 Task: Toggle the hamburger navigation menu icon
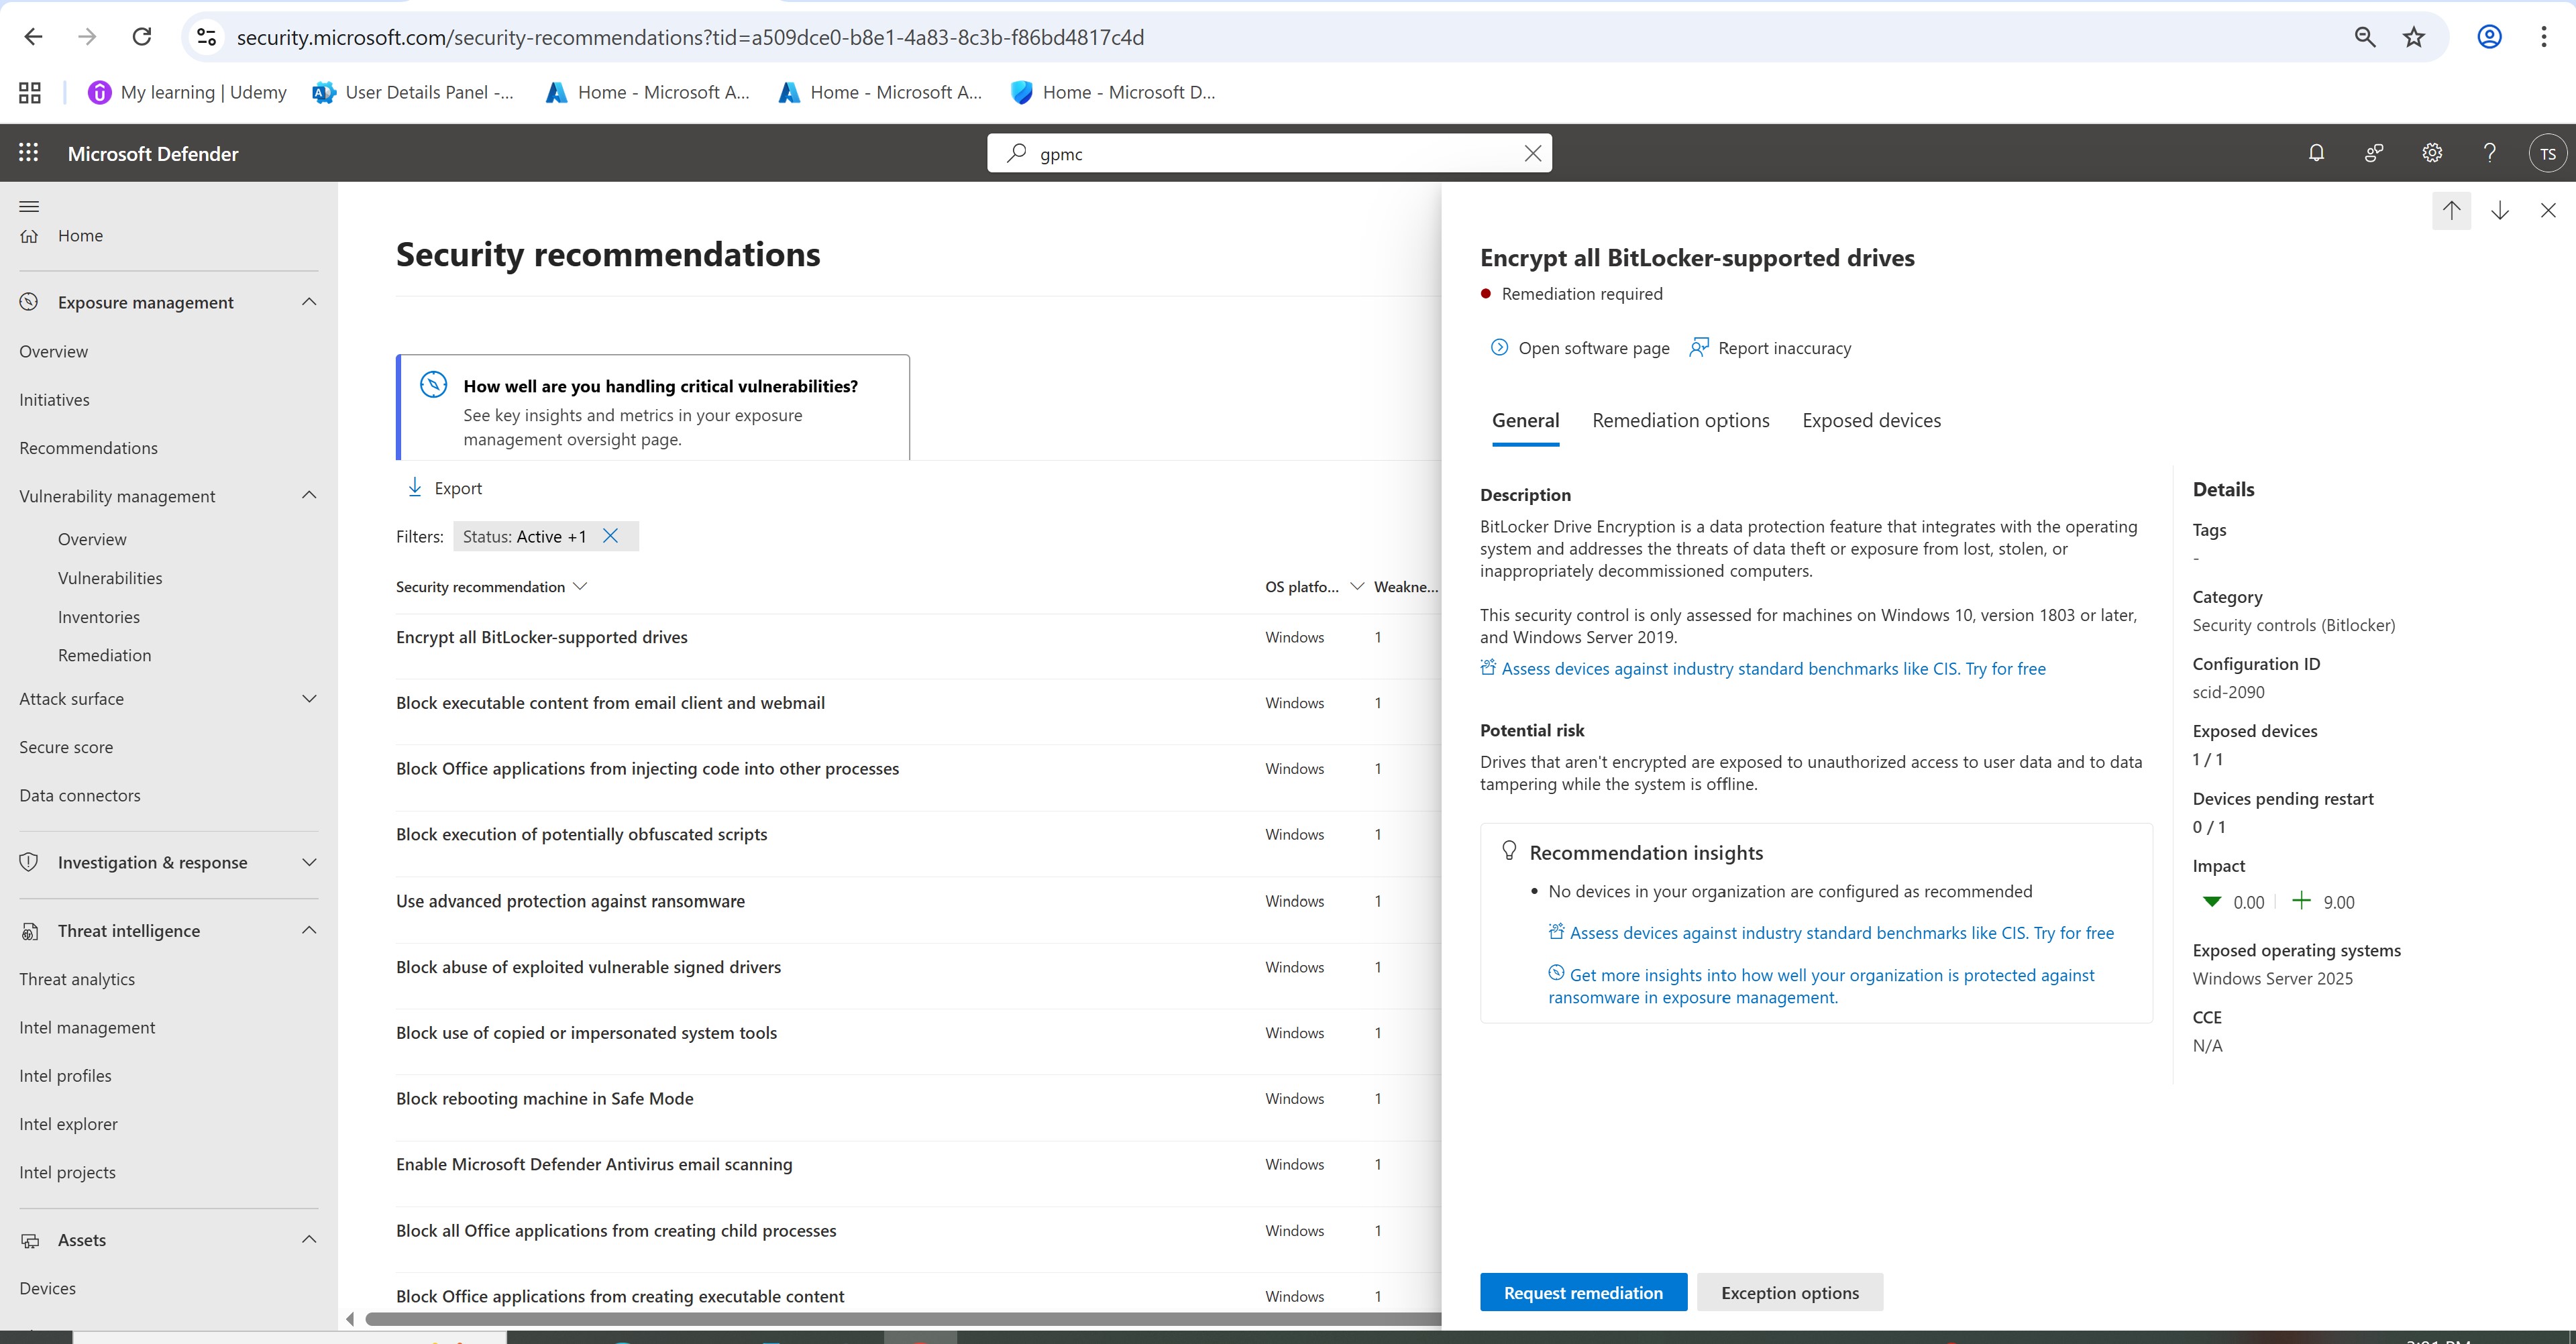pyautogui.click(x=29, y=206)
